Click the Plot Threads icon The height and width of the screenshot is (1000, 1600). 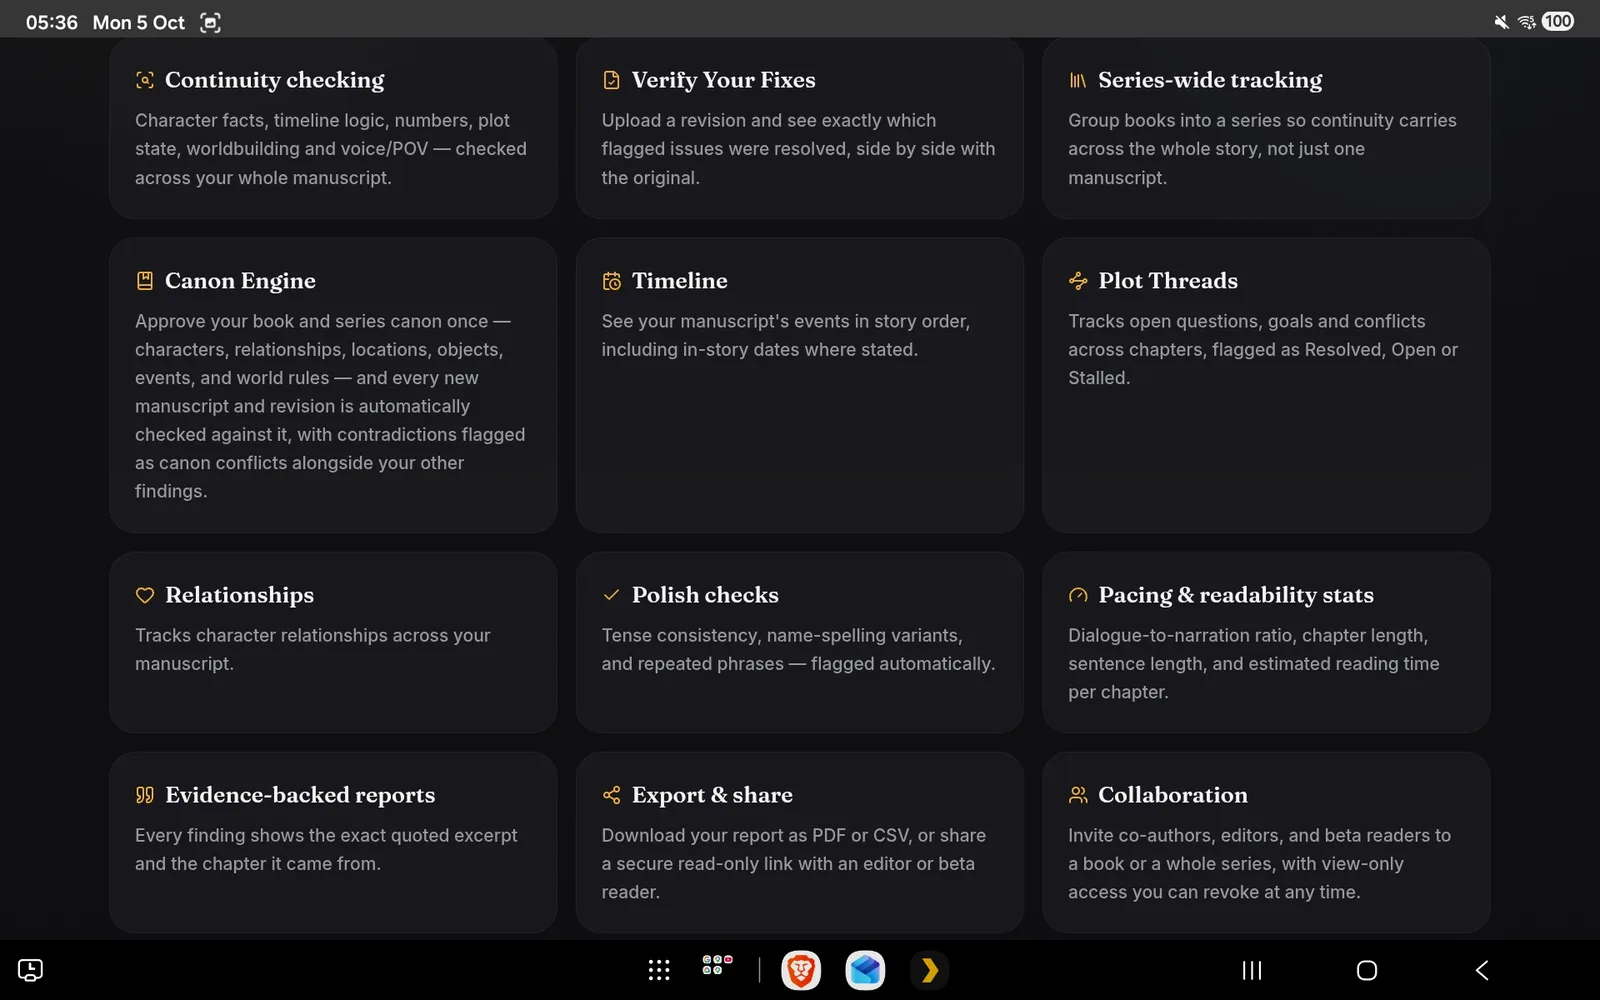click(x=1078, y=281)
